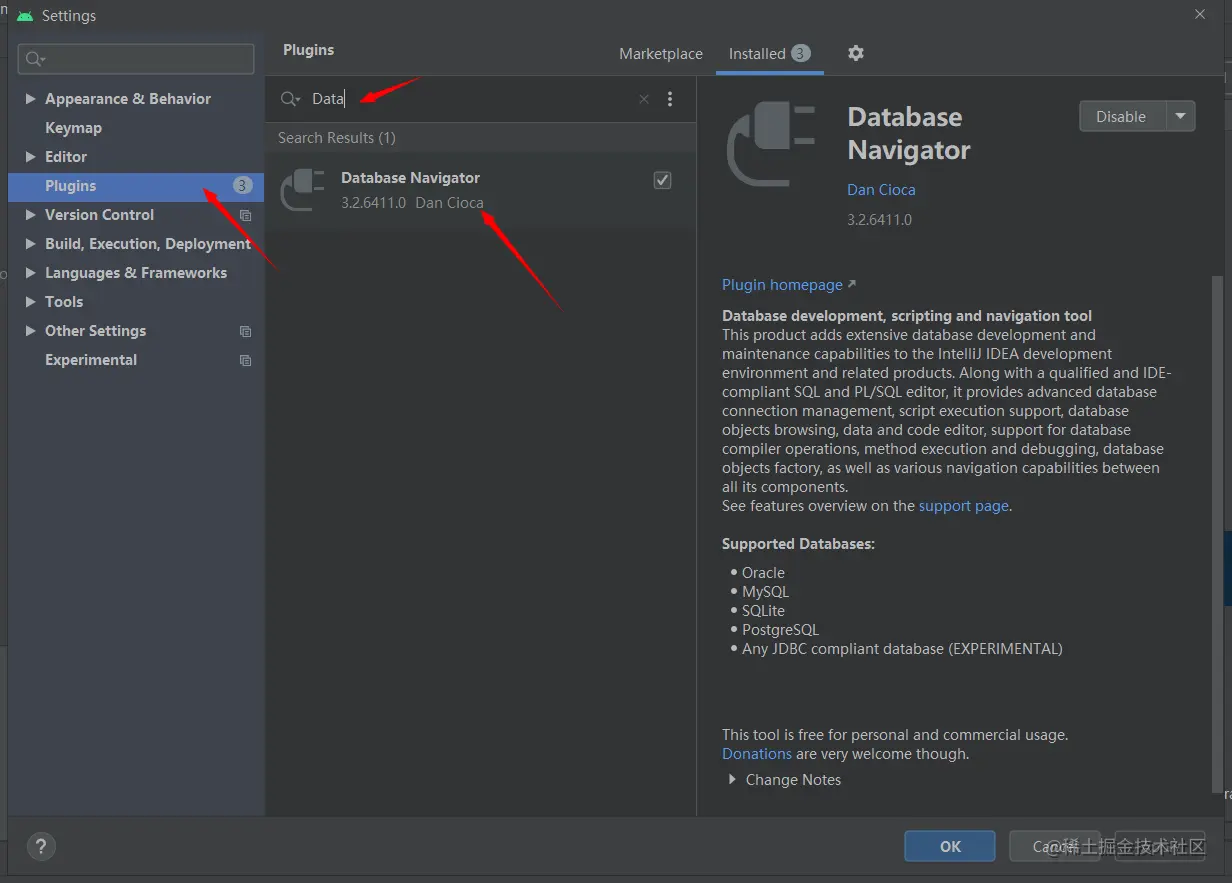Select Experimental in the settings tree
The height and width of the screenshot is (883, 1232).
click(x=91, y=360)
